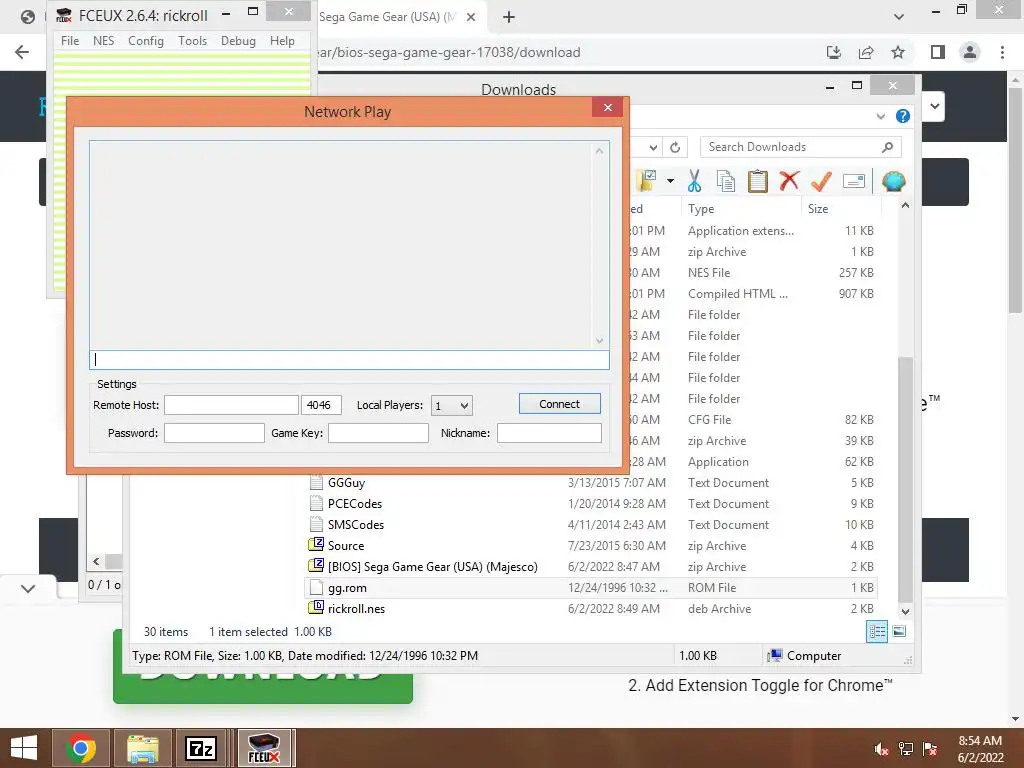Viewport: 1024px width, 768px height.
Task: Open the NES menu in FCEUX
Action: (103, 40)
